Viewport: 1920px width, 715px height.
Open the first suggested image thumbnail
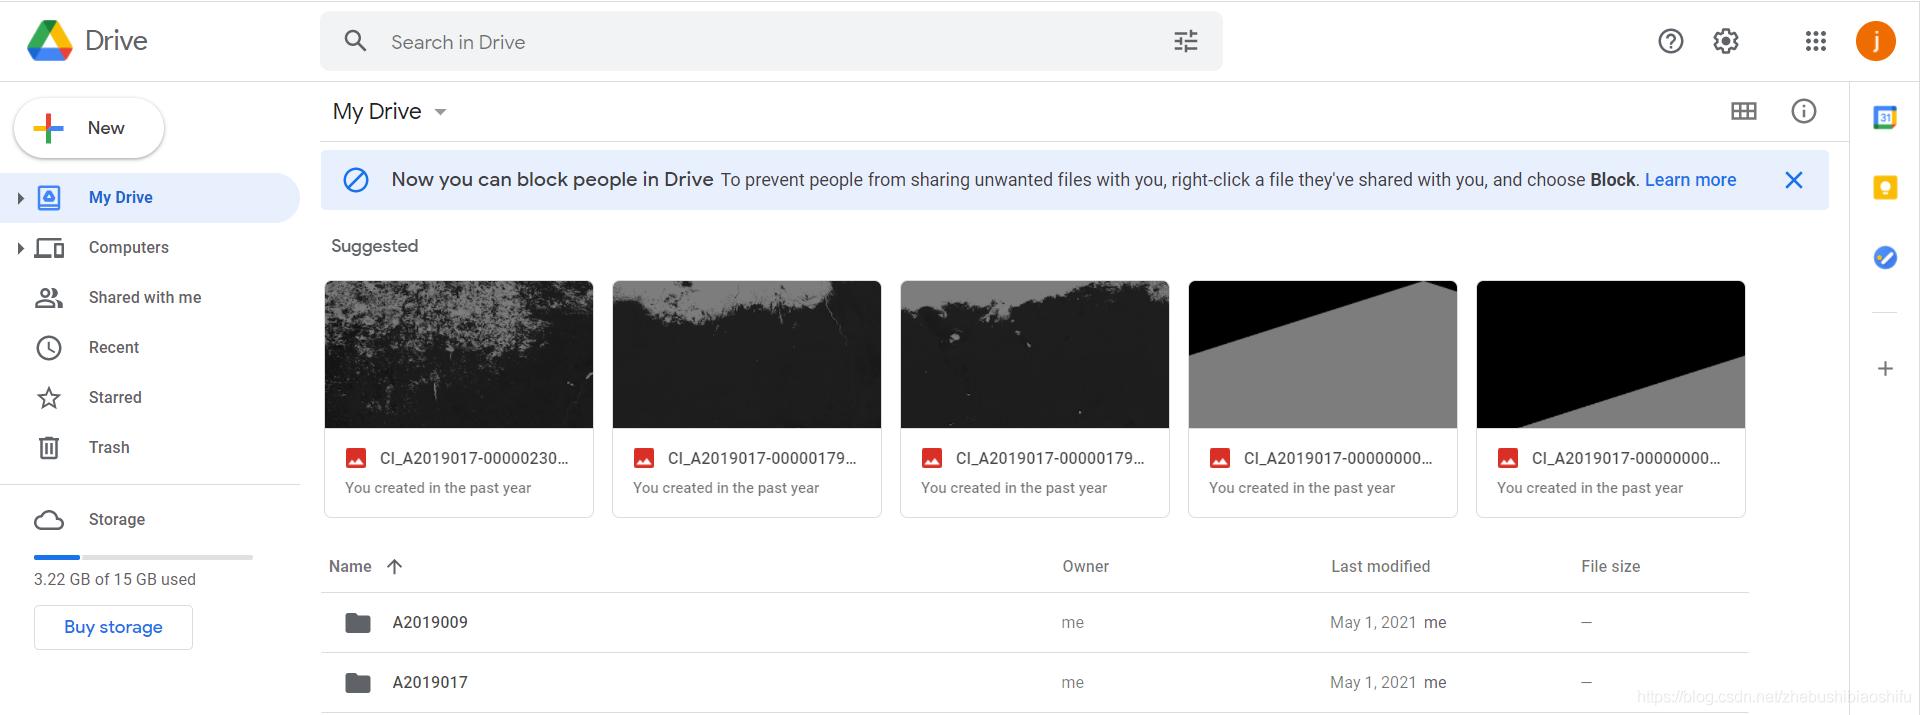coord(459,355)
